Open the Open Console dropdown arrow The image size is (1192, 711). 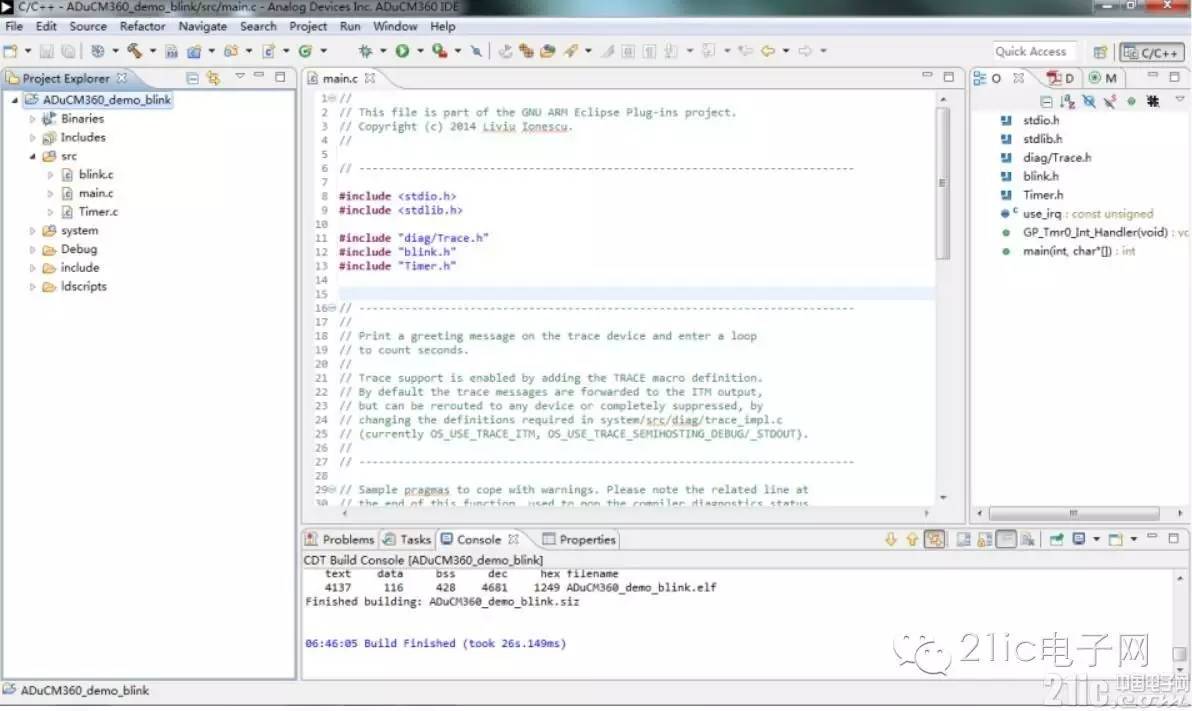(x=1133, y=539)
